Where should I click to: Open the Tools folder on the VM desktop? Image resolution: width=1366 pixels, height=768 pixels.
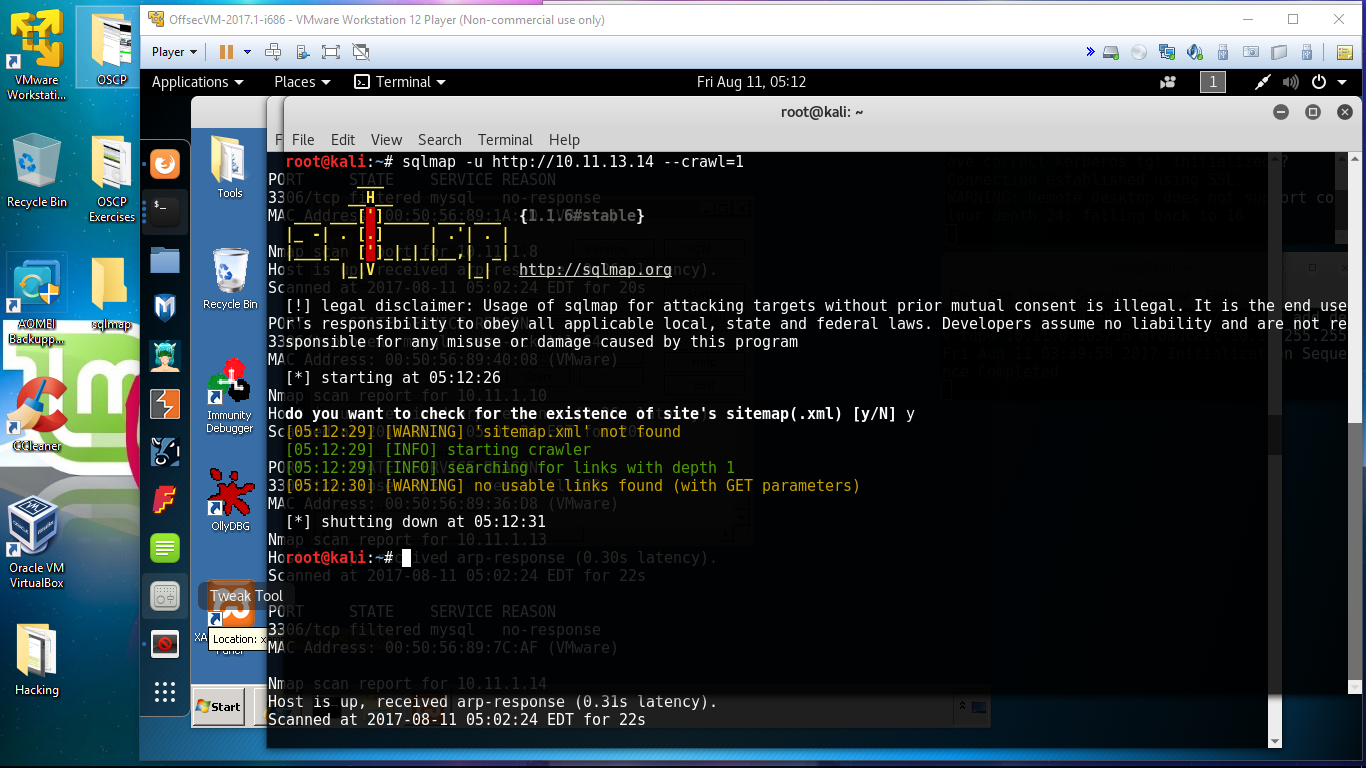pos(229,166)
